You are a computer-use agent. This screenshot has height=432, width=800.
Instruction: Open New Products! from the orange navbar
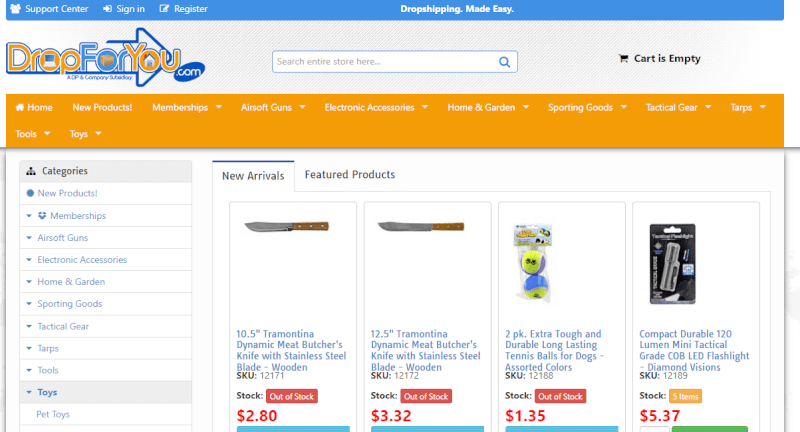pyautogui.click(x=102, y=107)
